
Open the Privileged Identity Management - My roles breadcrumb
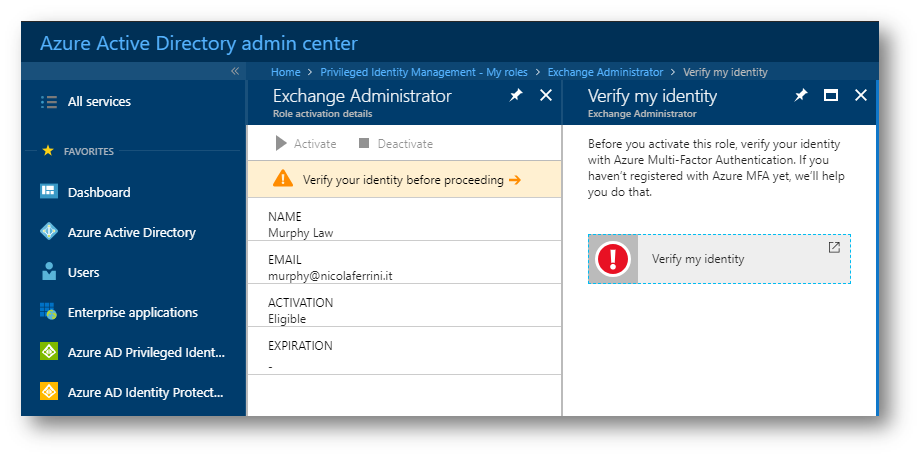423,72
